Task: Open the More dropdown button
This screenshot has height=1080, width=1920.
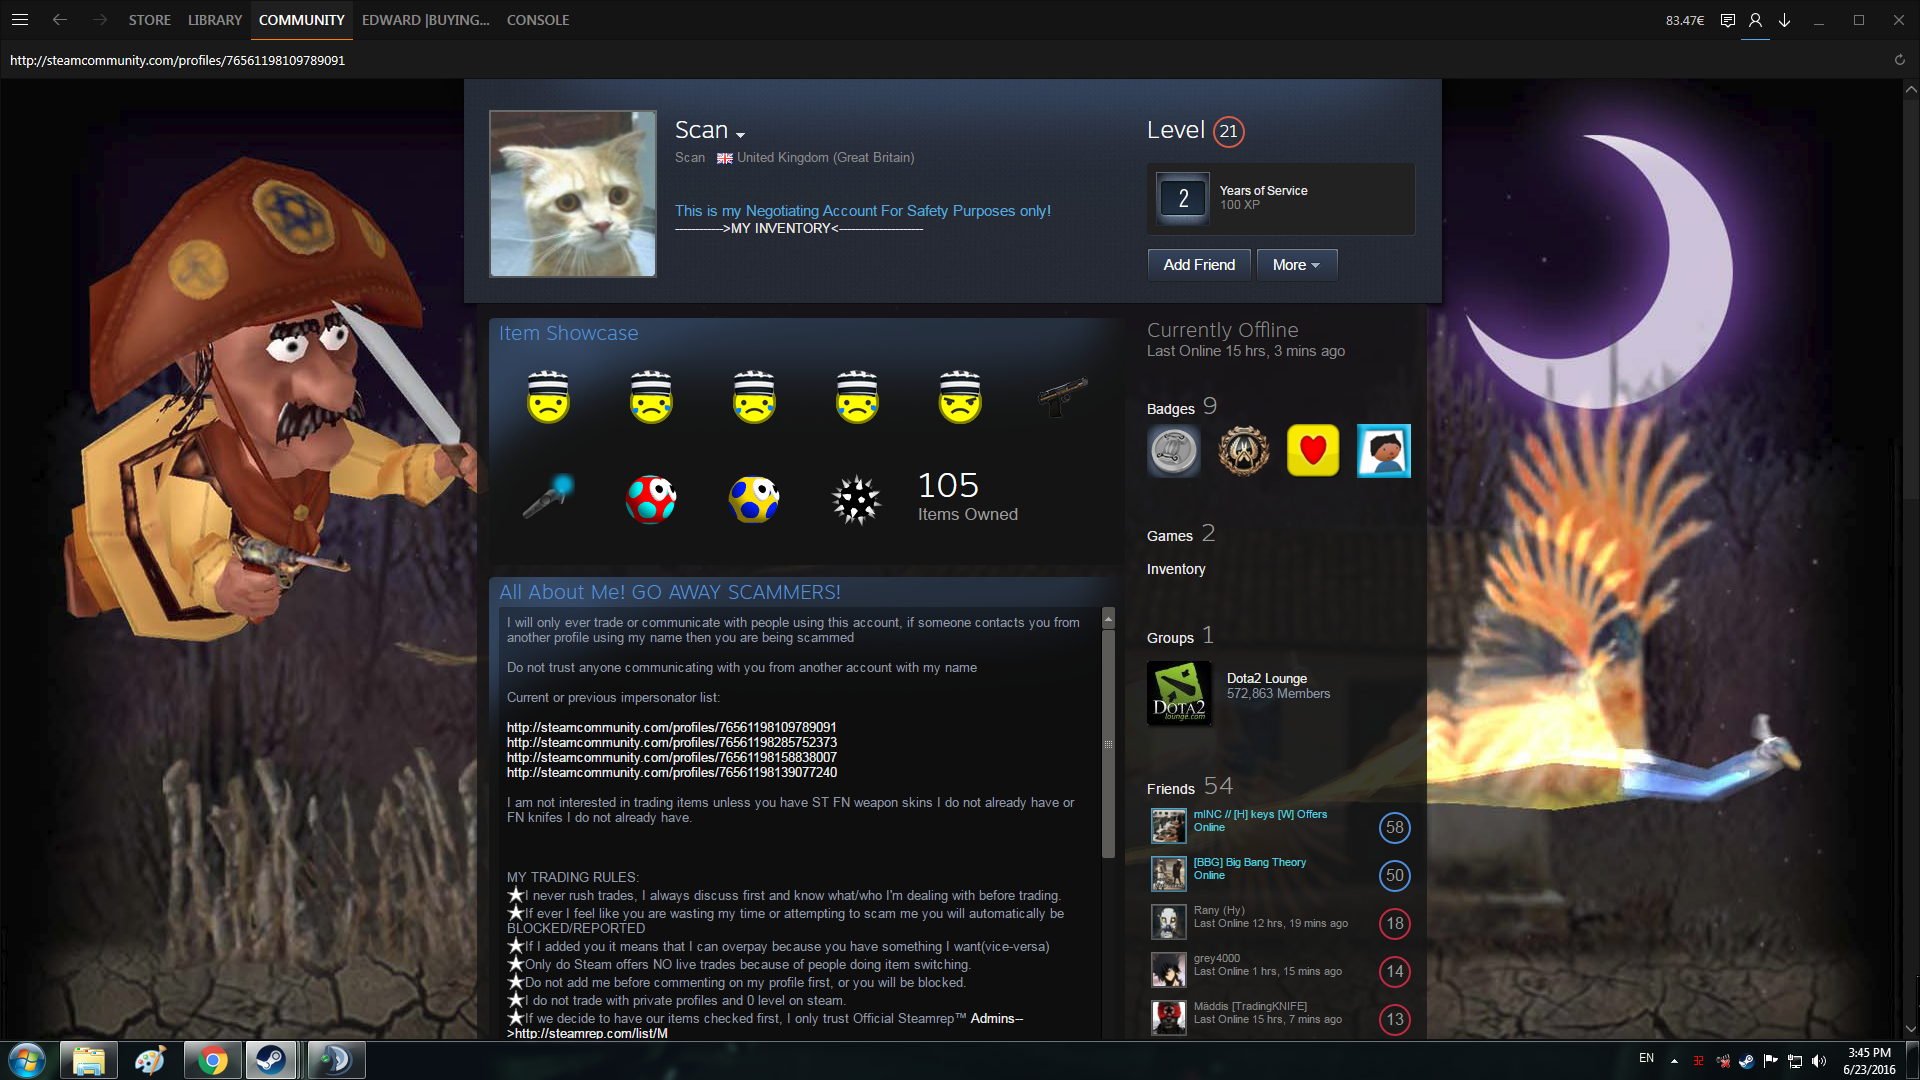Action: pos(1296,265)
